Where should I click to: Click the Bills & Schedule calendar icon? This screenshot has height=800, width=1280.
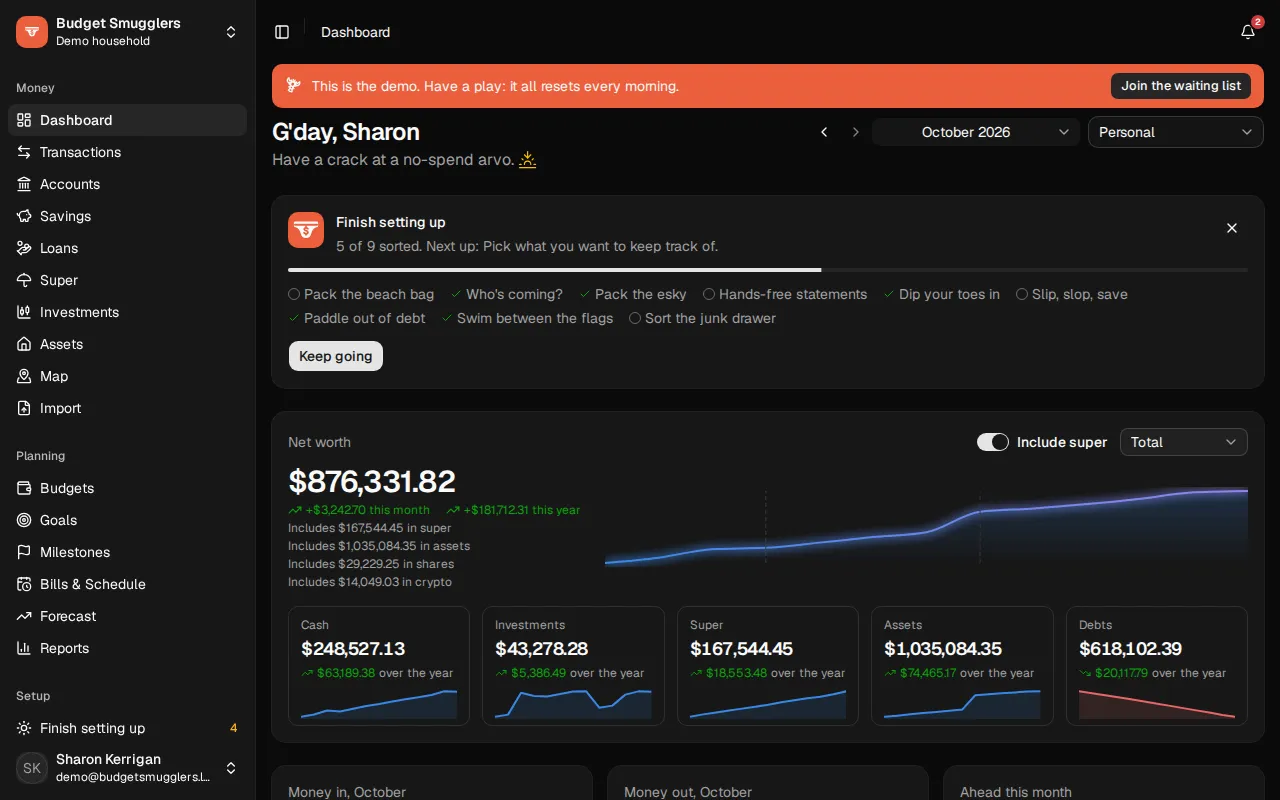tap(25, 584)
